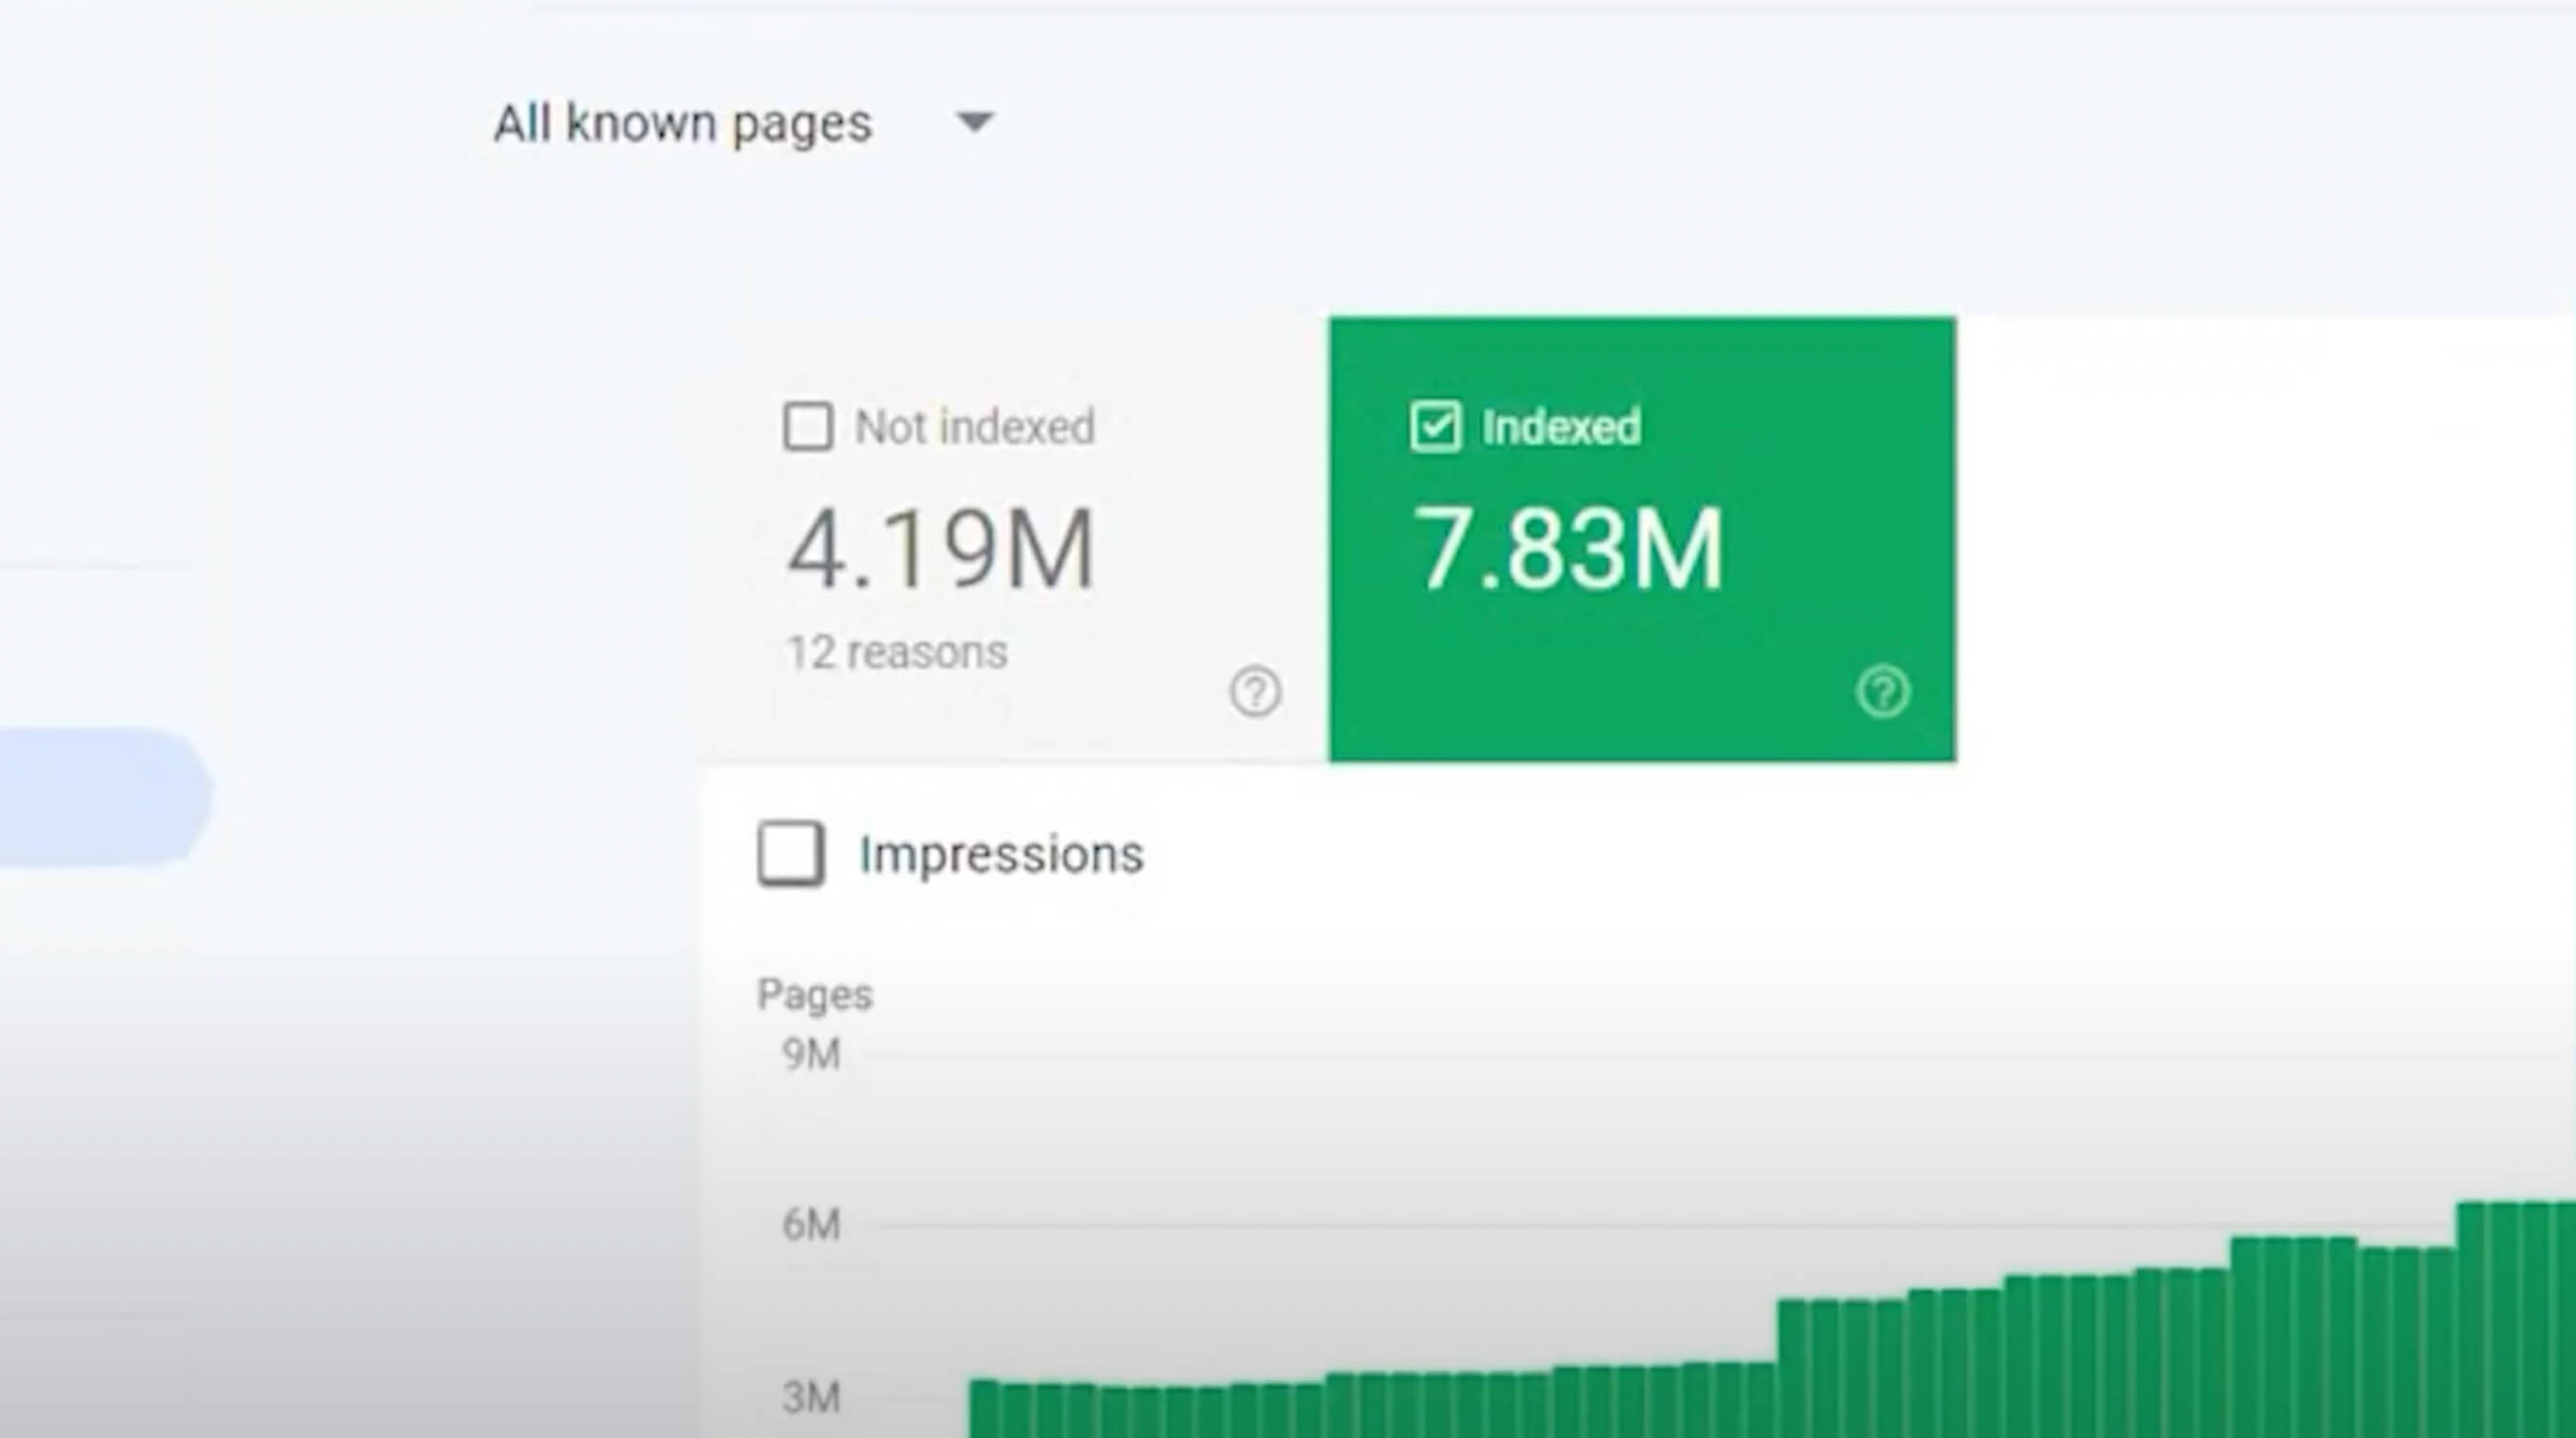Screen dimensions: 2576x1438
Task: Click the Impressions label text
Action: [x=1001, y=855]
